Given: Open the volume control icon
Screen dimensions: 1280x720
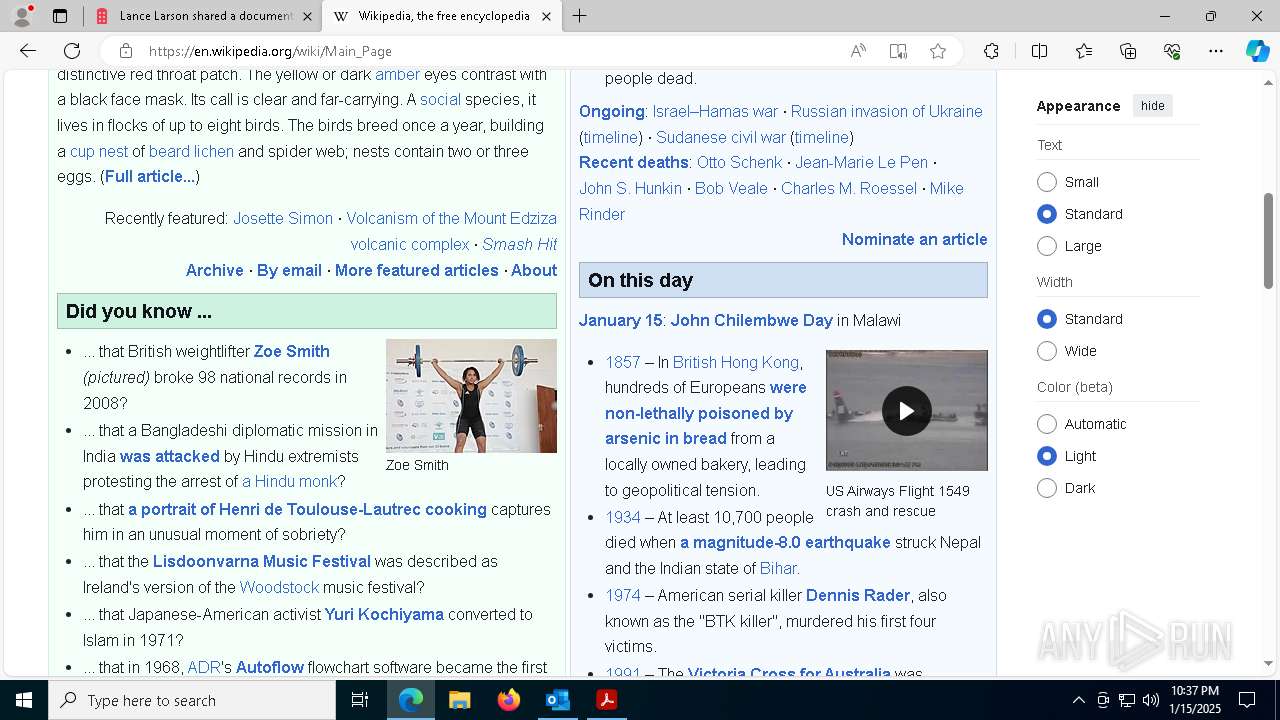Looking at the screenshot, I should [x=1151, y=700].
